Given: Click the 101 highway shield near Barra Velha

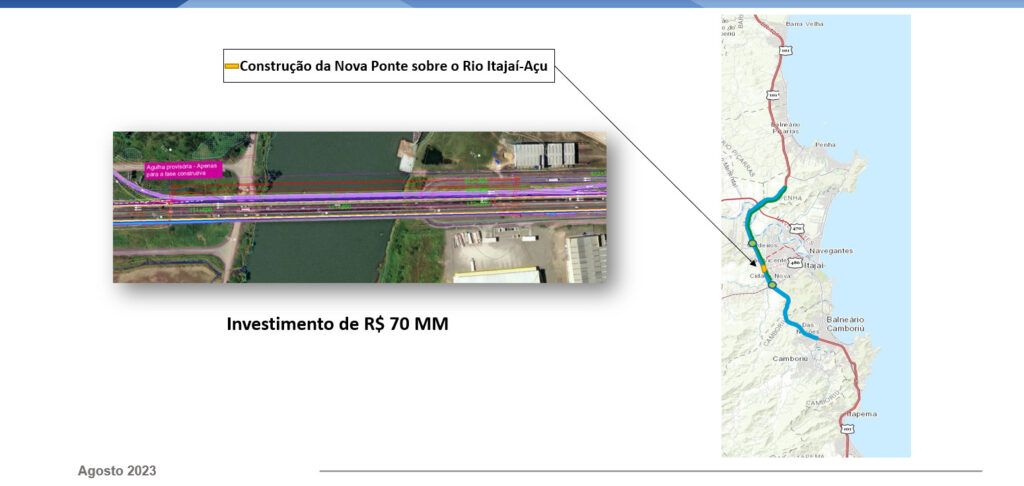Looking at the screenshot, I should pos(786,50).
